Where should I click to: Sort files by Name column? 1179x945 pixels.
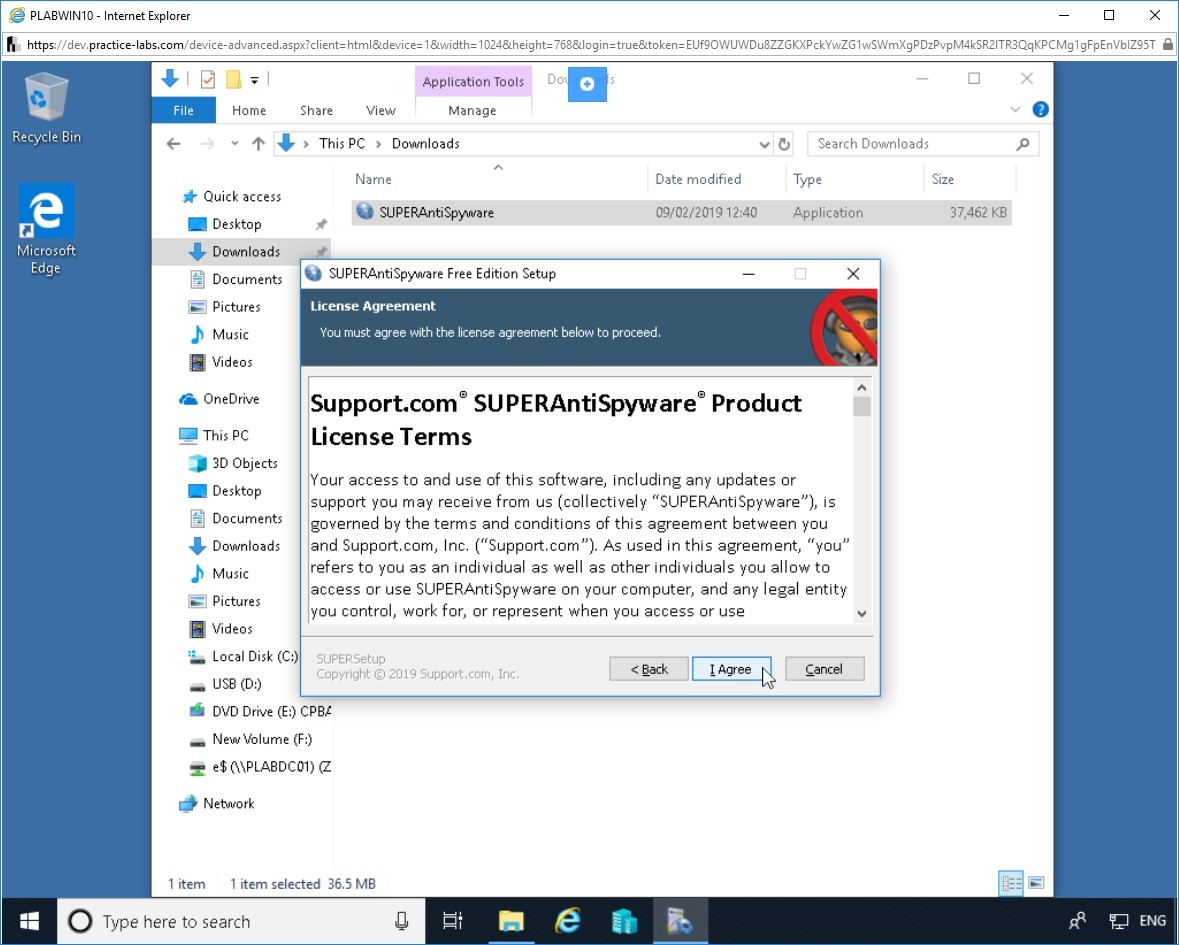tap(498, 179)
